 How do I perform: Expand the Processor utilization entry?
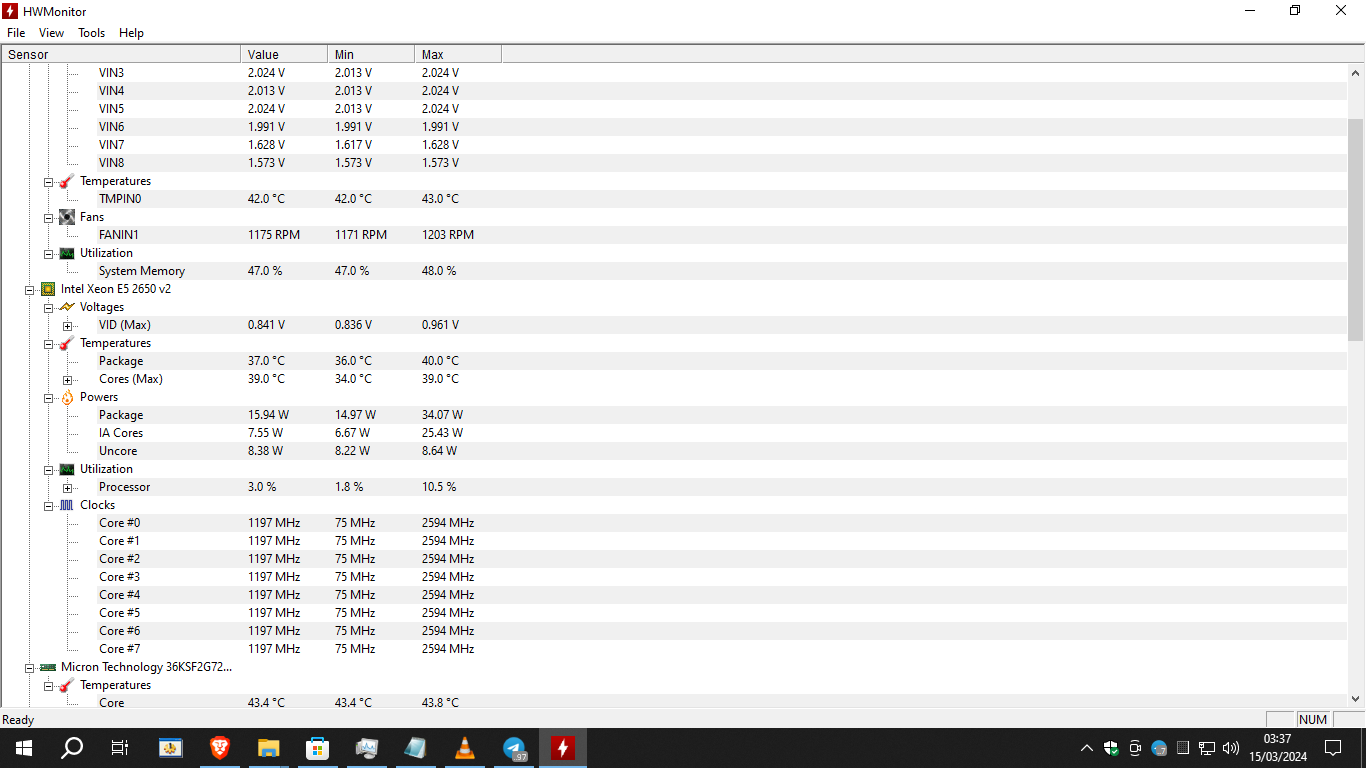[x=67, y=488]
